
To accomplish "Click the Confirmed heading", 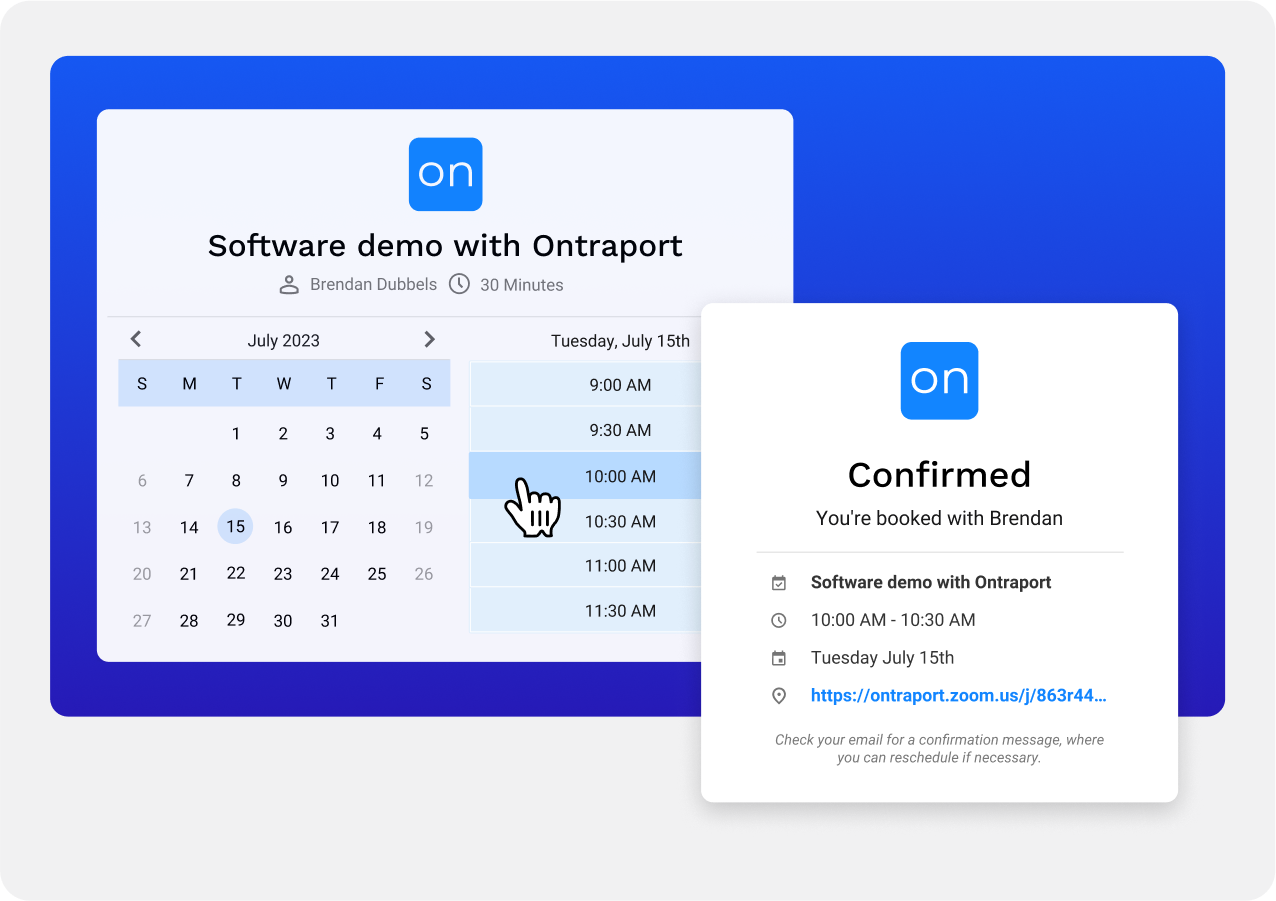I will tap(939, 474).
